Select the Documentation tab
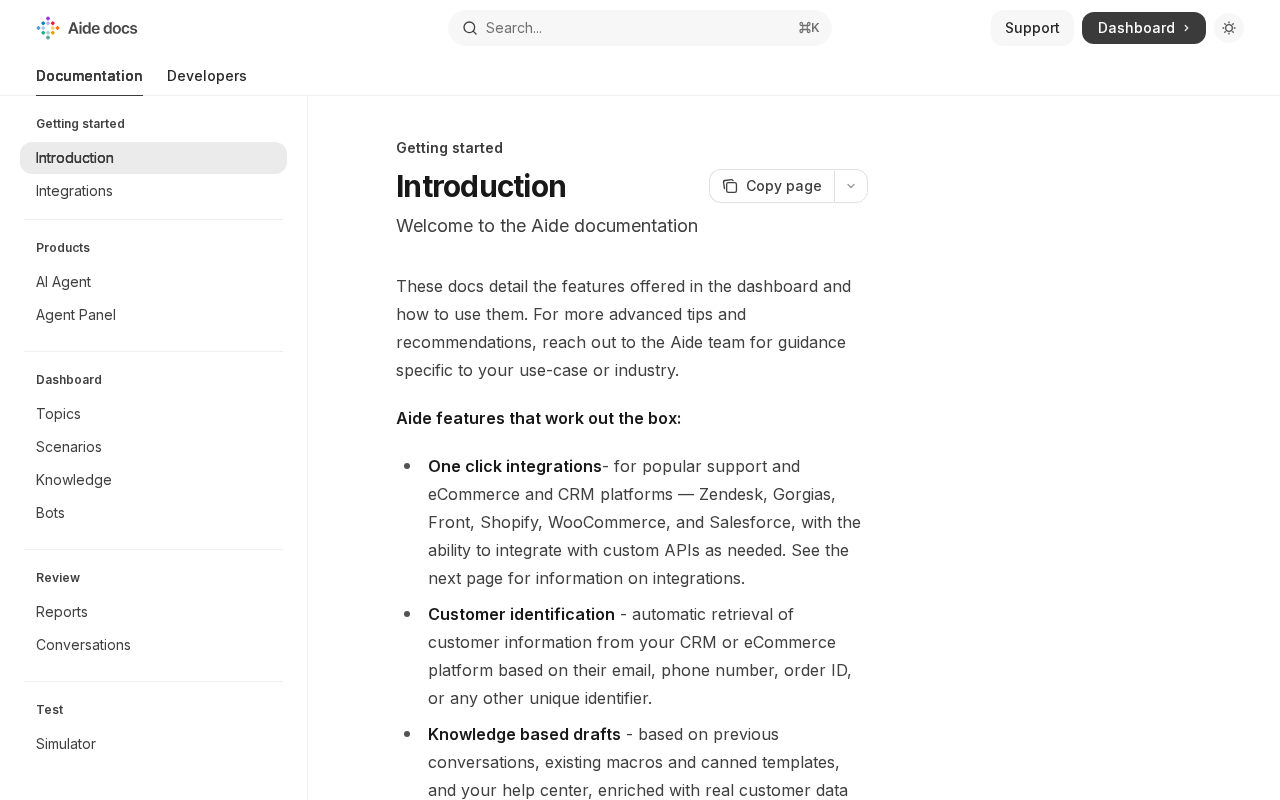The width and height of the screenshot is (1280, 800). click(89, 76)
